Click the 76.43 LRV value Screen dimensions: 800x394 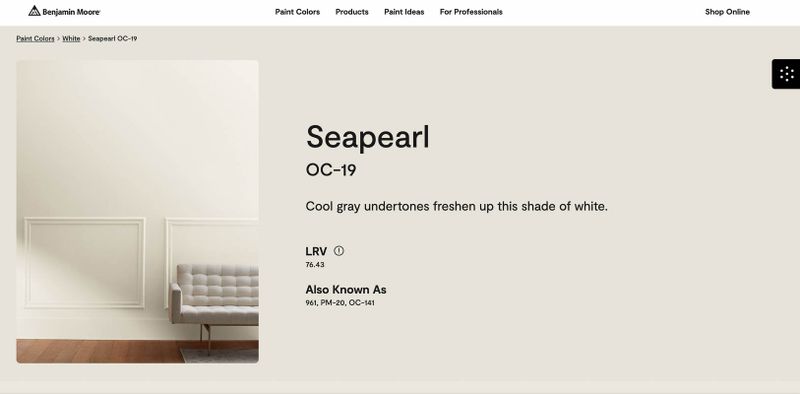pos(315,264)
